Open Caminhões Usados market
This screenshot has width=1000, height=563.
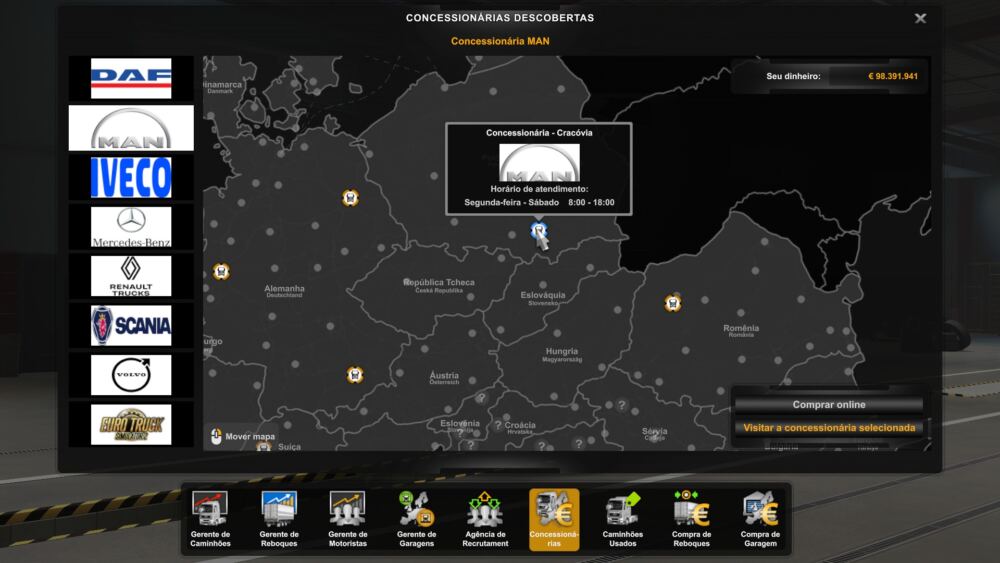point(623,519)
